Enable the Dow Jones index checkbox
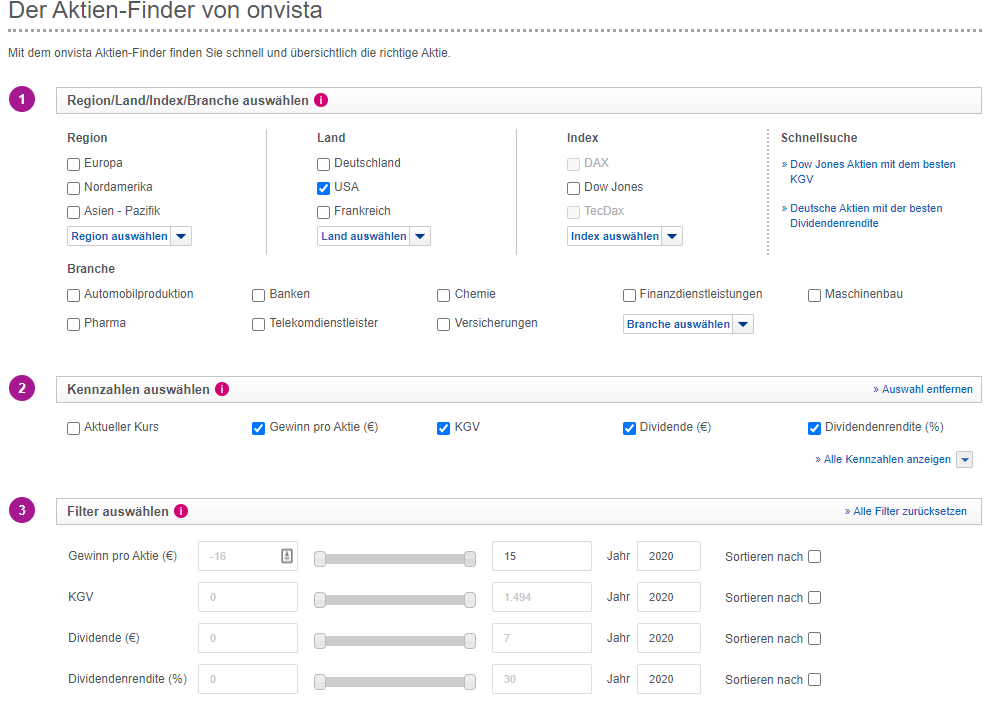The image size is (1004, 715). pos(573,188)
